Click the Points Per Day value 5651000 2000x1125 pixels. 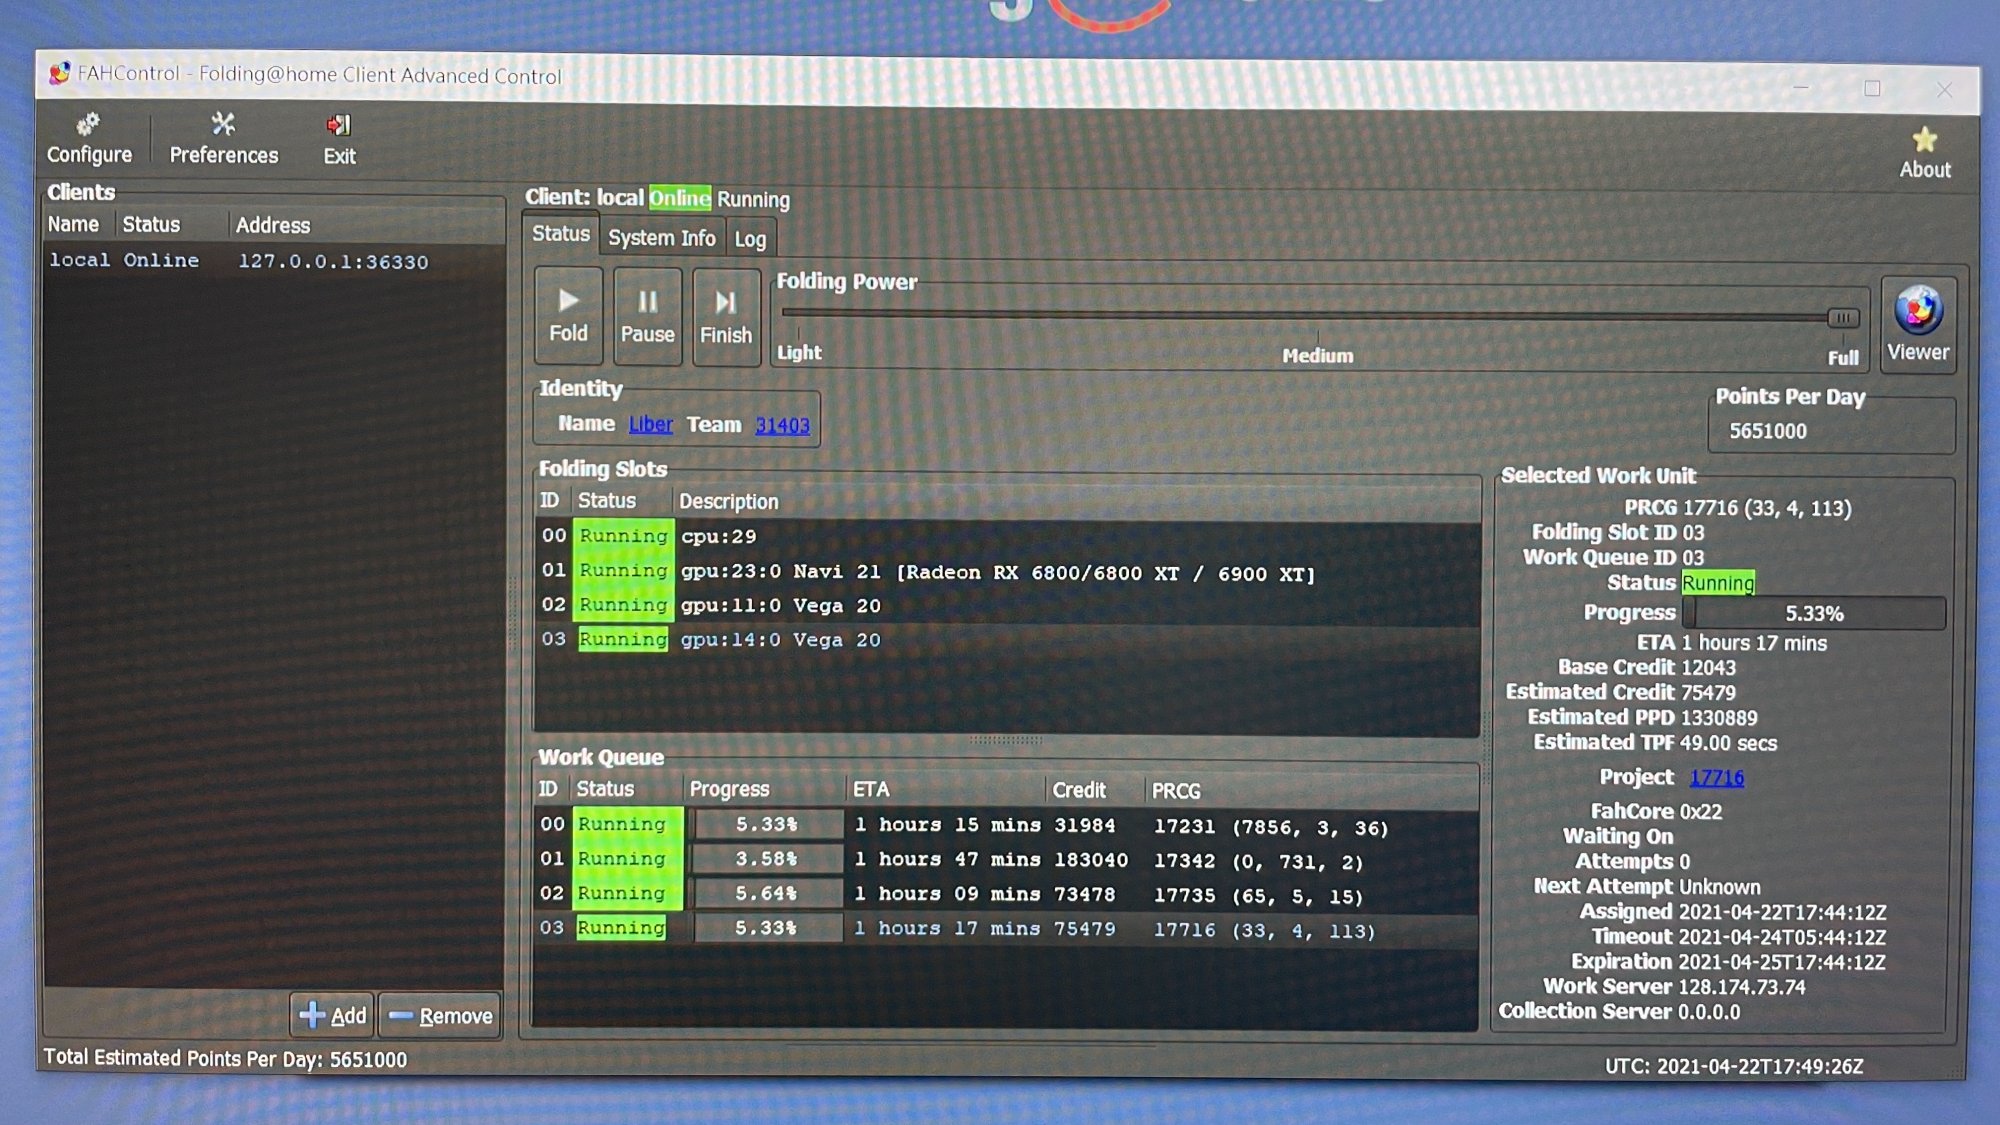pos(1768,431)
